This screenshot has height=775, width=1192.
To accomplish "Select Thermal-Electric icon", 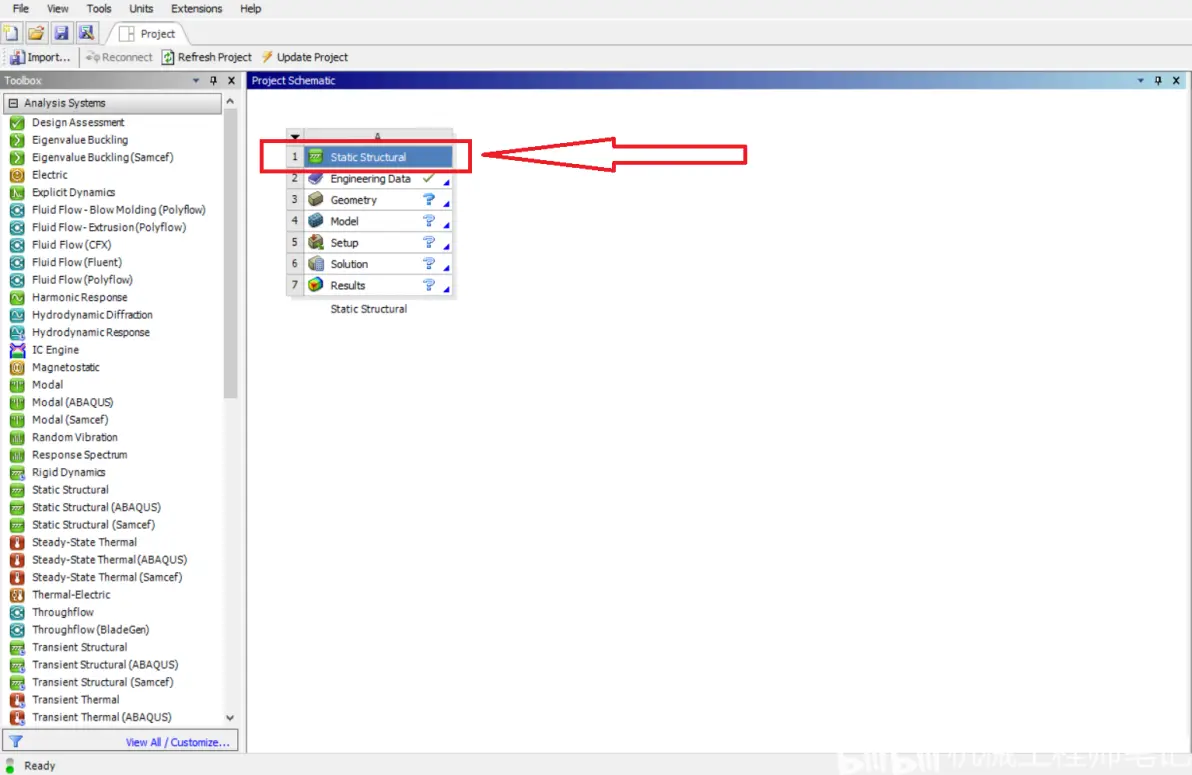I will click(x=17, y=595).
